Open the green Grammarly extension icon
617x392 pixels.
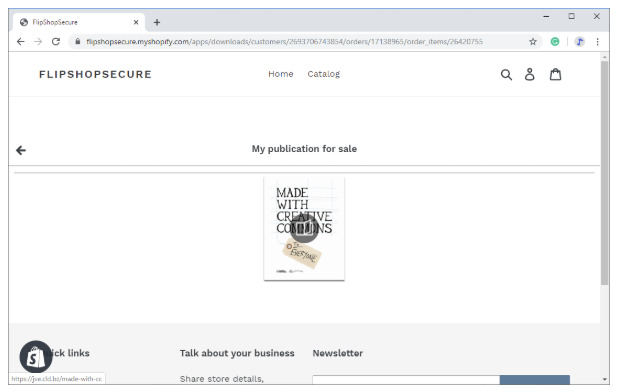(x=555, y=41)
